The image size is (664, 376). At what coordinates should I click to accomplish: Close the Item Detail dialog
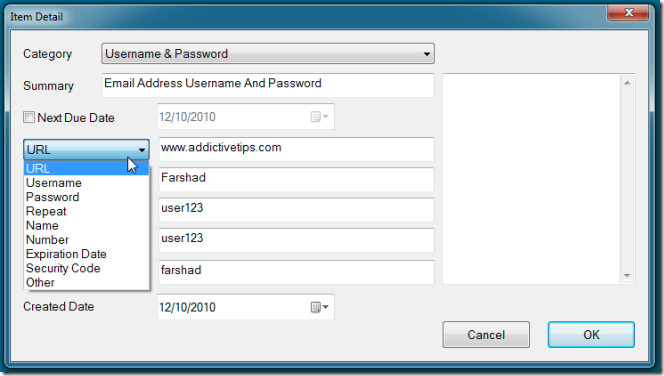click(x=628, y=13)
